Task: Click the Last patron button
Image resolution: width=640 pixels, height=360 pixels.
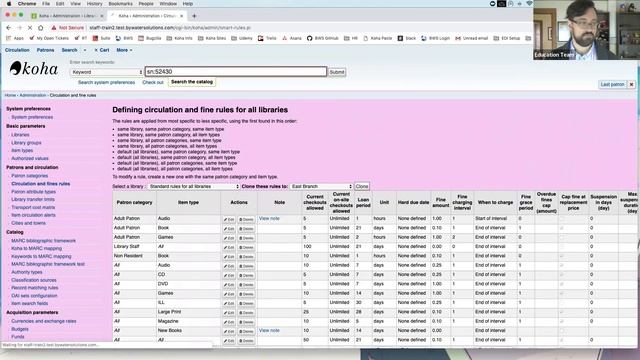Action: (x=612, y=84)
